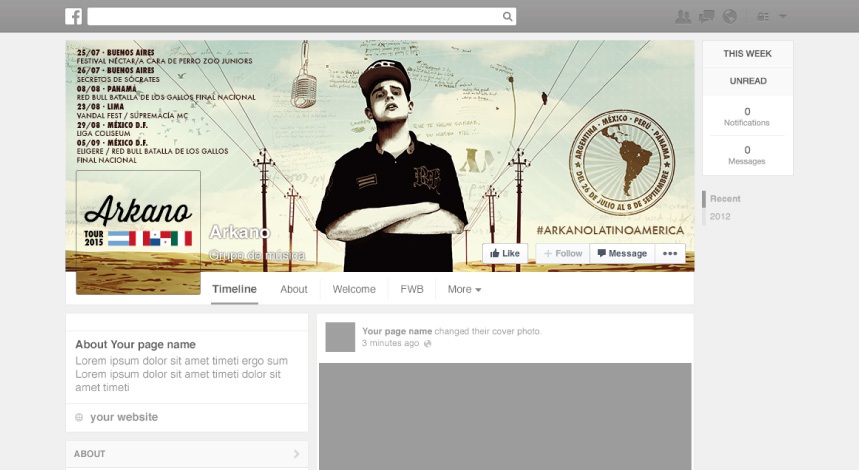The image size is (859, 470).
Task: Open the globe notifications icon
Action: (730, 16)
